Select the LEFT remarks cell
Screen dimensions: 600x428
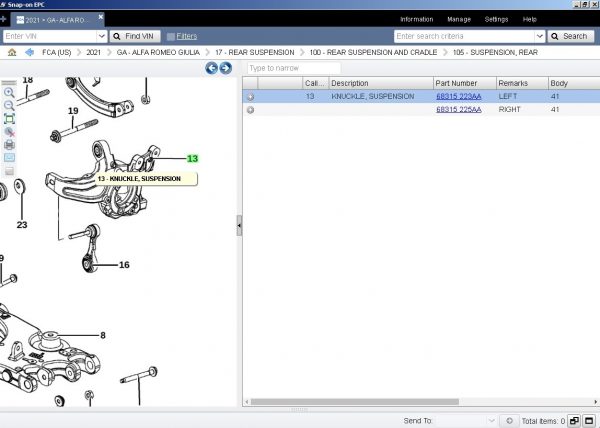point(508,96)
